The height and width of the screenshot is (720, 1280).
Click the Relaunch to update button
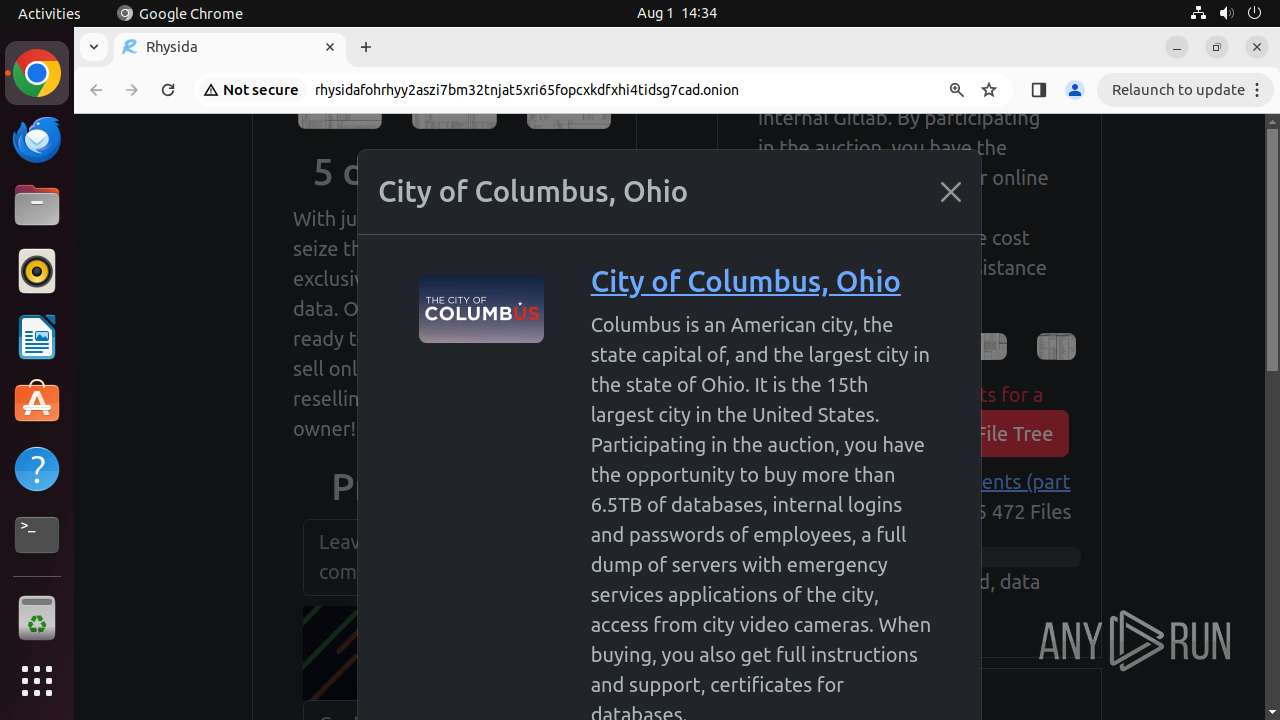pos(1185,90)
